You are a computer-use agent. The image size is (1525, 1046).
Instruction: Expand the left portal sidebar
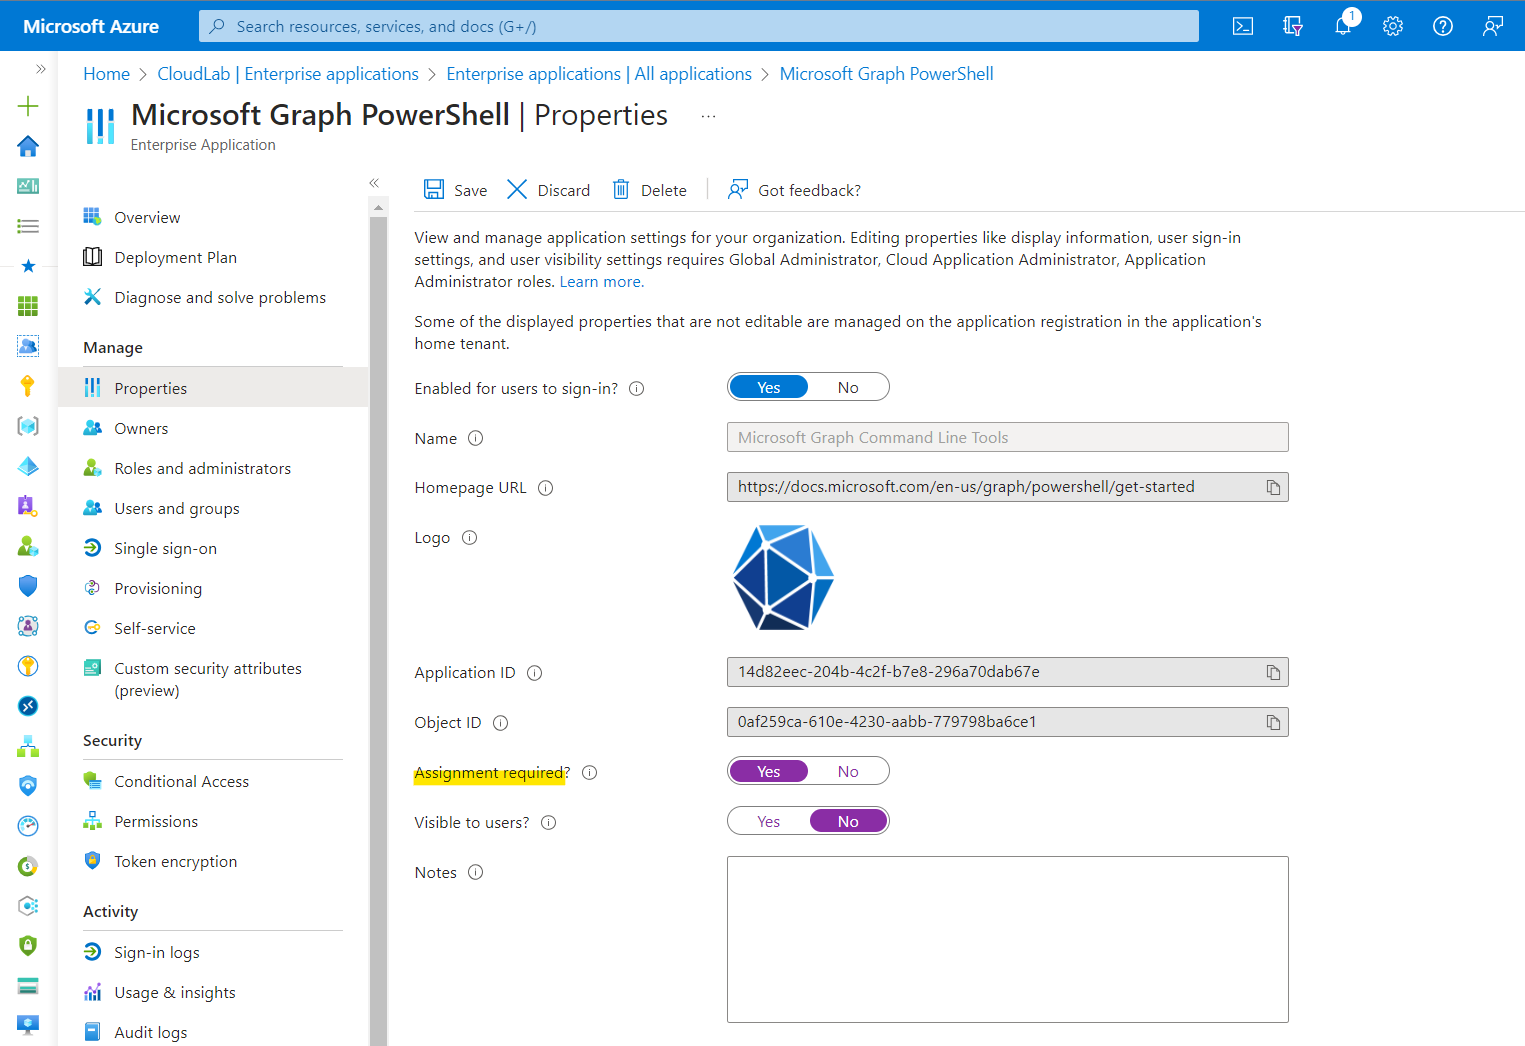click(x=41, y=69)
